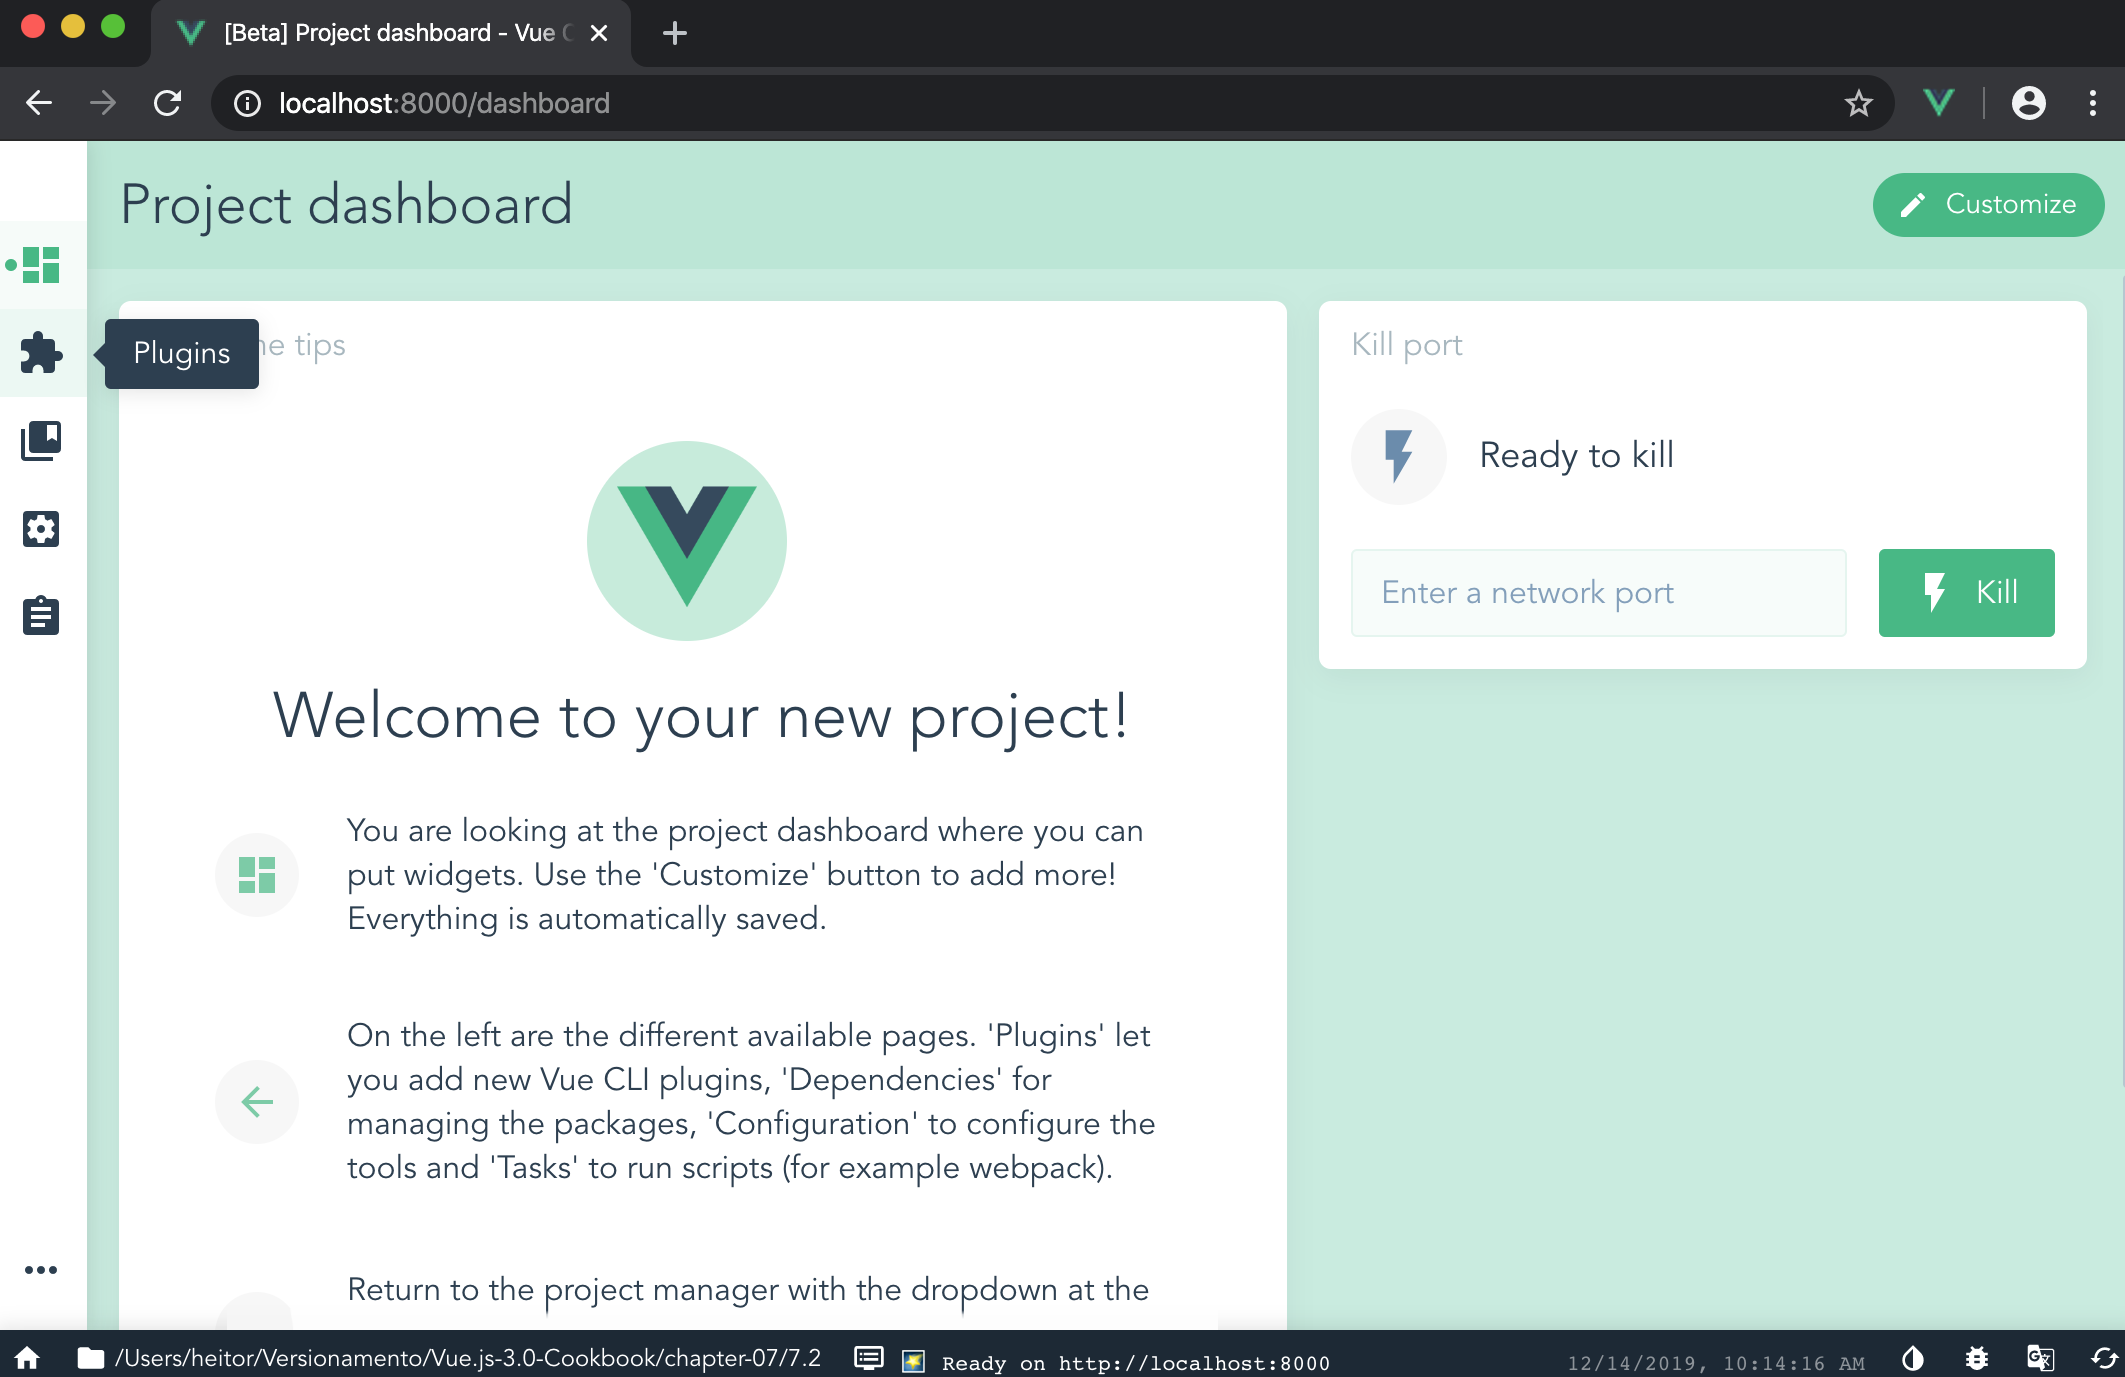Click the green Kill button
The width and height of the screenshot is (2125, 1377).
click(1966, 593)
